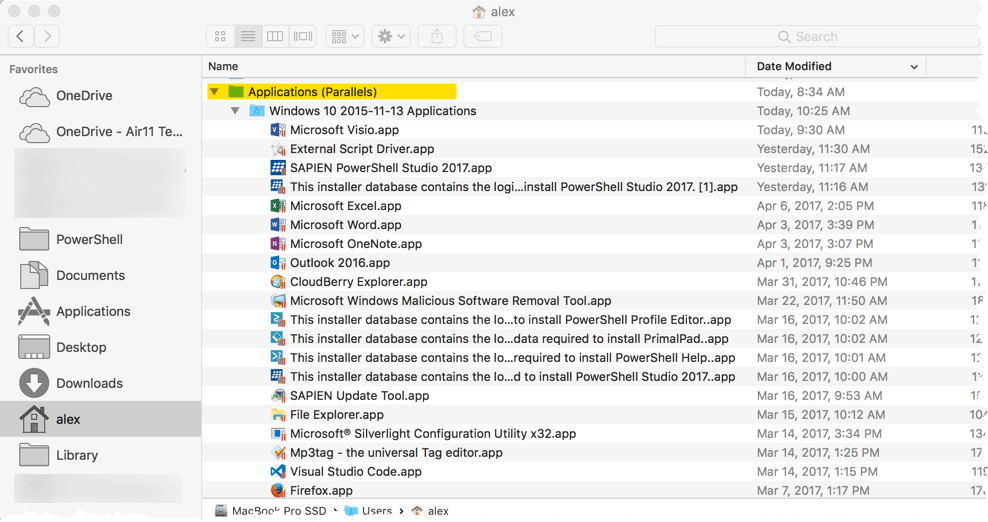
Task: Toggle the sort direction arrow in Date Modified
Action: click(914, 67)
